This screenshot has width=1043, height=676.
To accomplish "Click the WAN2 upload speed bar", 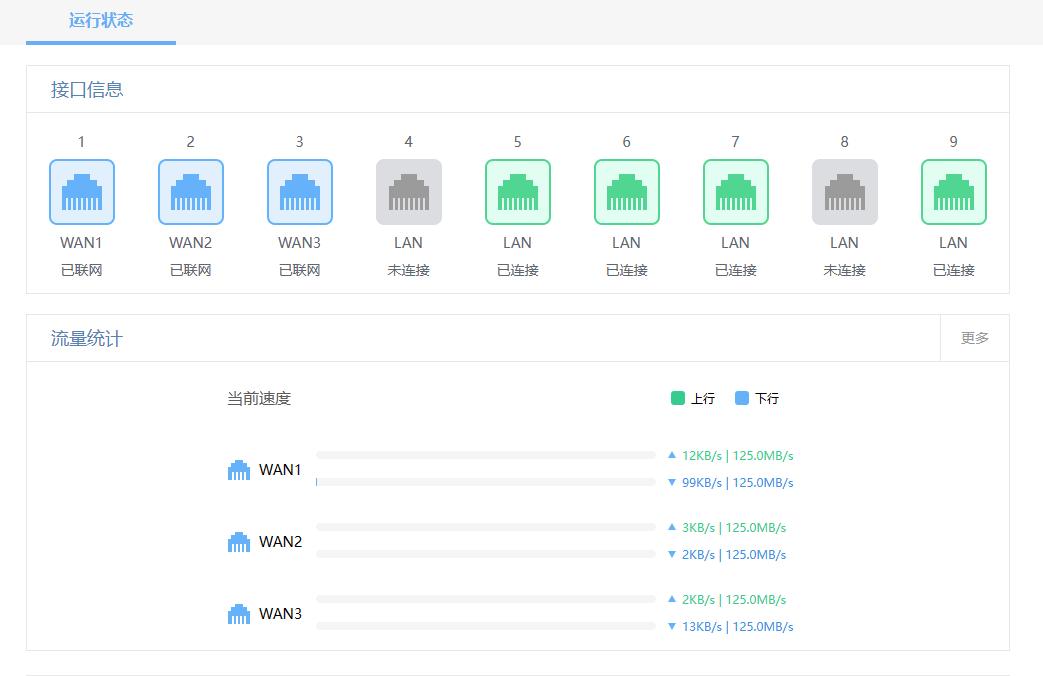I will coord(486,527).
